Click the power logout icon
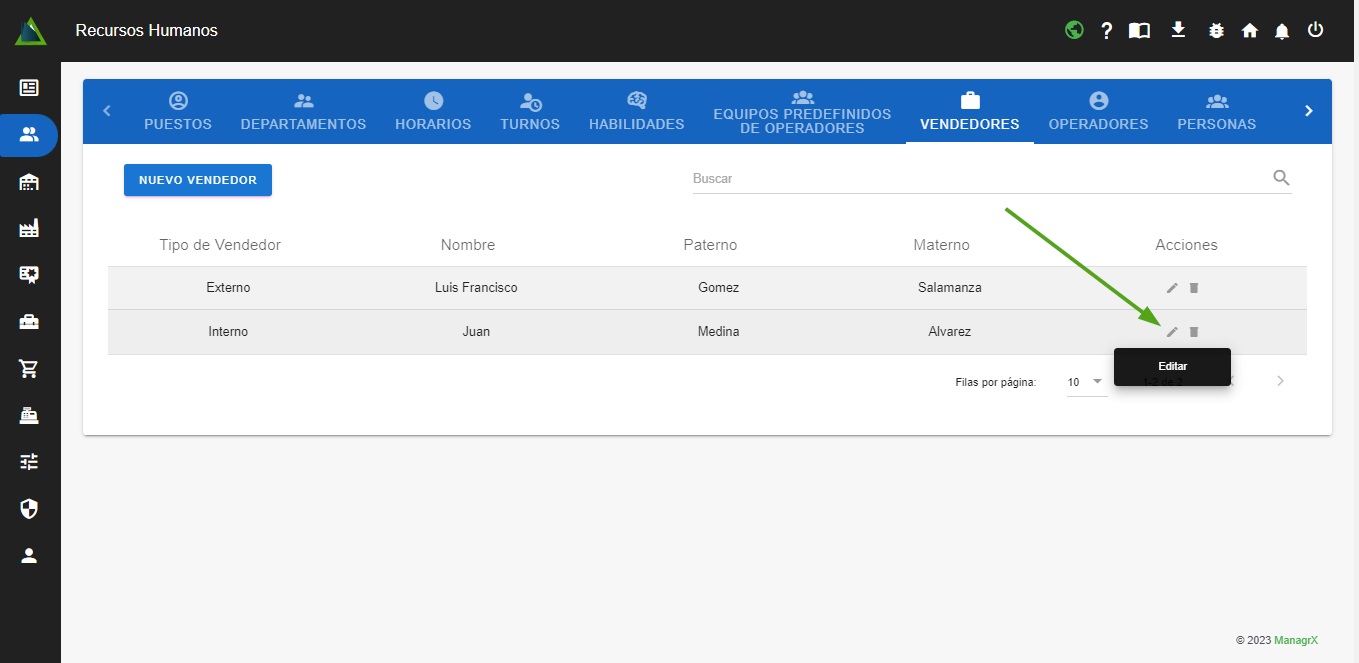The width and height of the screenshot is (1359, 663). [1315, 30]
